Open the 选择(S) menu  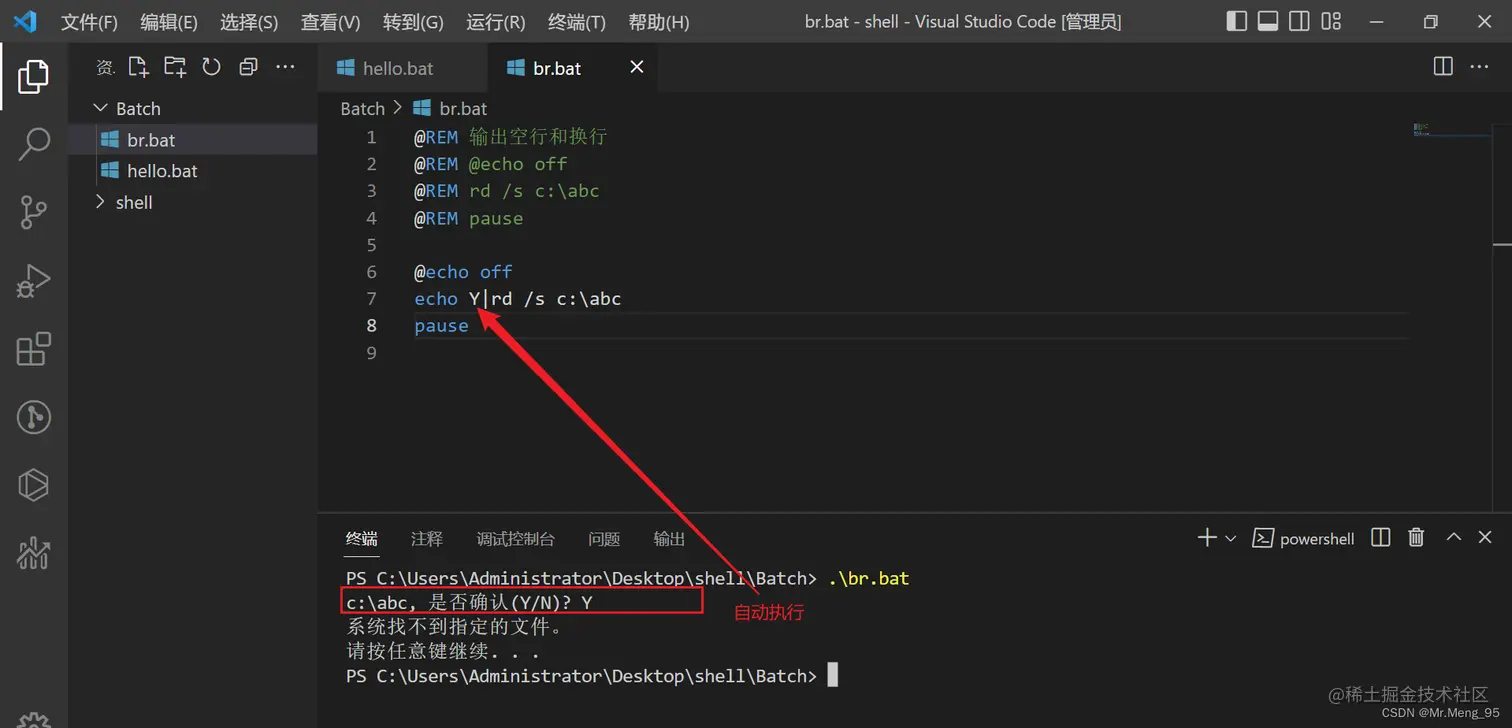click(x=249, y=22)
